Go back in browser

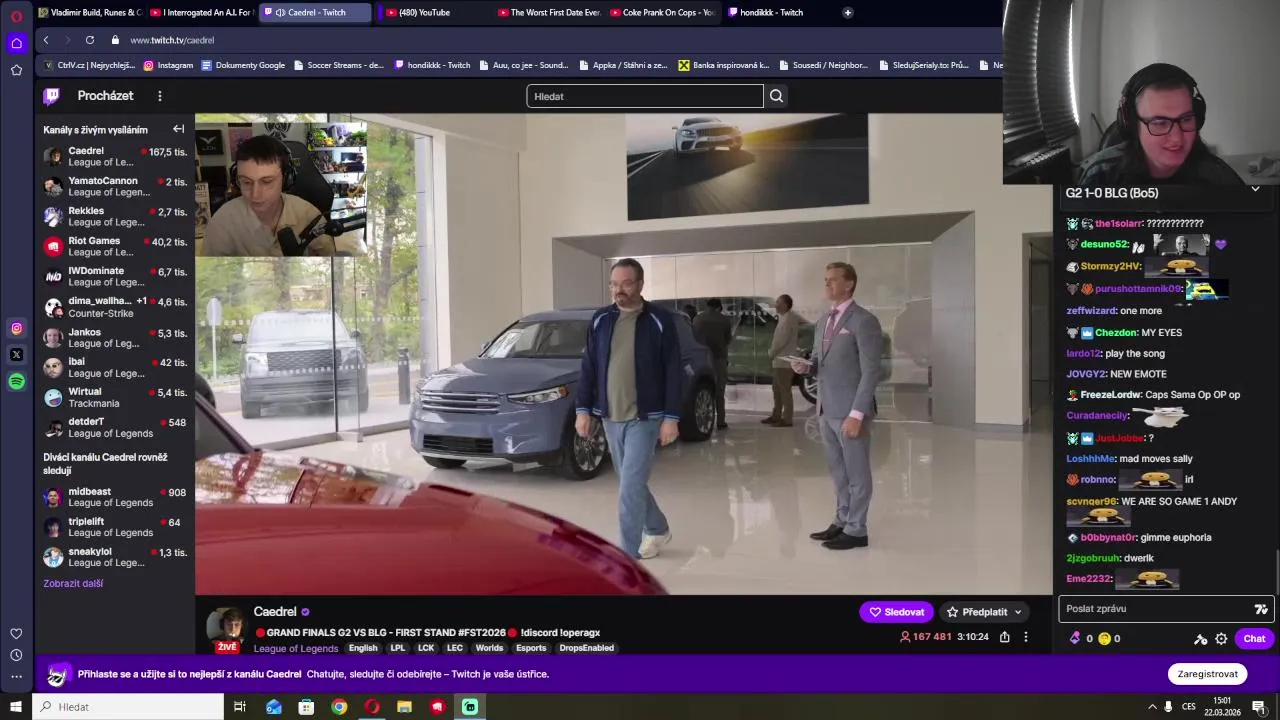[46, 40]
